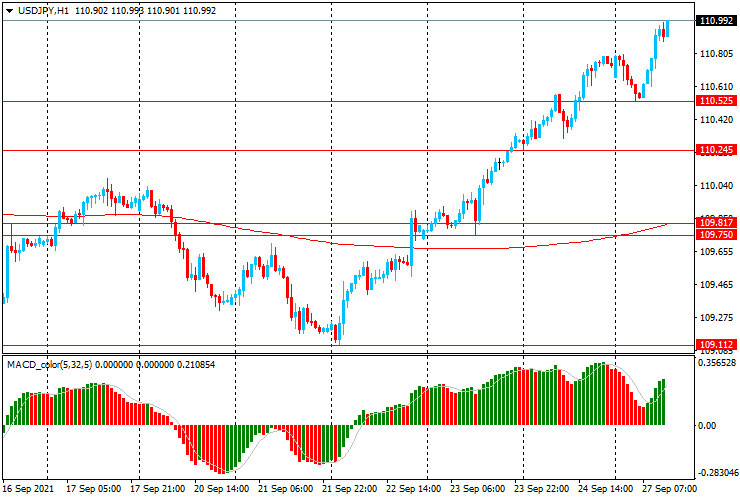Click the MACD scale value -0.283046
Image resolution: width=740 pixels, height=500 pixels.
(x=717, y=473)
